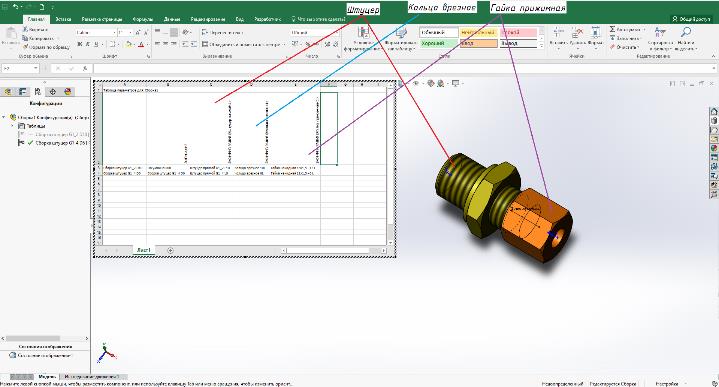Viewport: 719px width, 387px height.
Task: Select the active checked configuration row
Action: click(53, 143)
